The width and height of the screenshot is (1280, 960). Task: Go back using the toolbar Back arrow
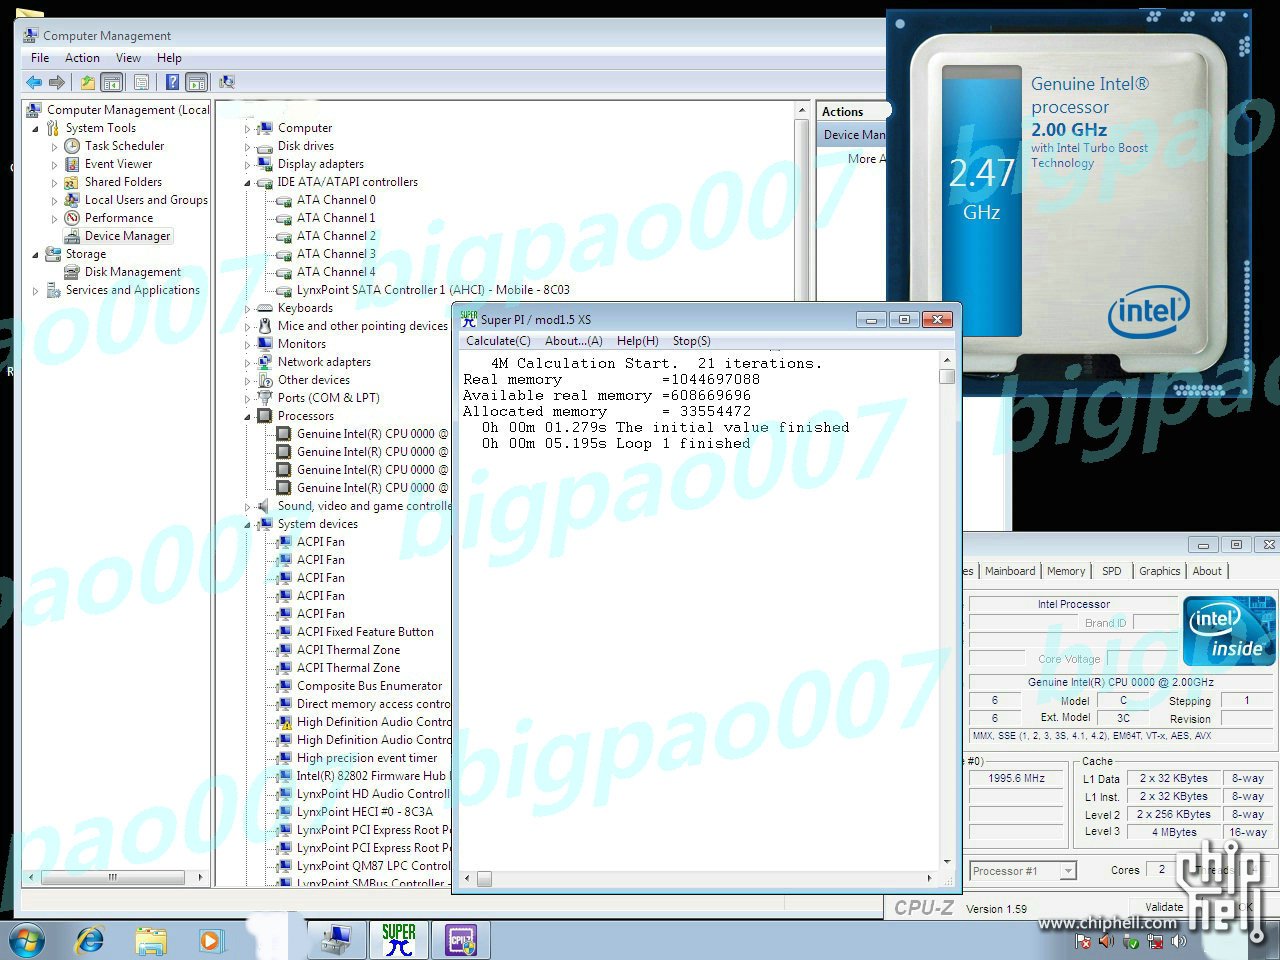tap(34, 82)
